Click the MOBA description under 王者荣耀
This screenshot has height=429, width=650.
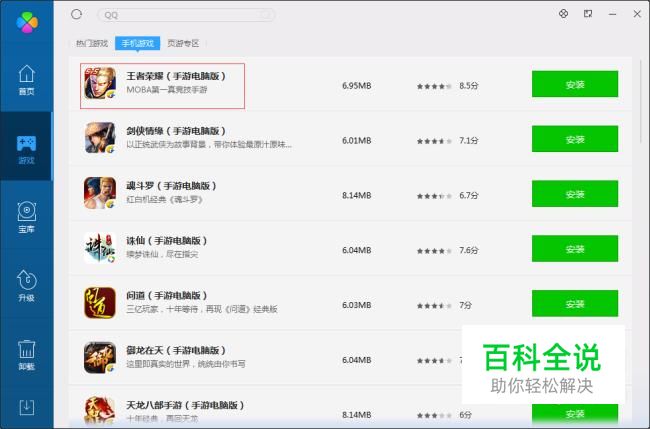coord(167,90)
